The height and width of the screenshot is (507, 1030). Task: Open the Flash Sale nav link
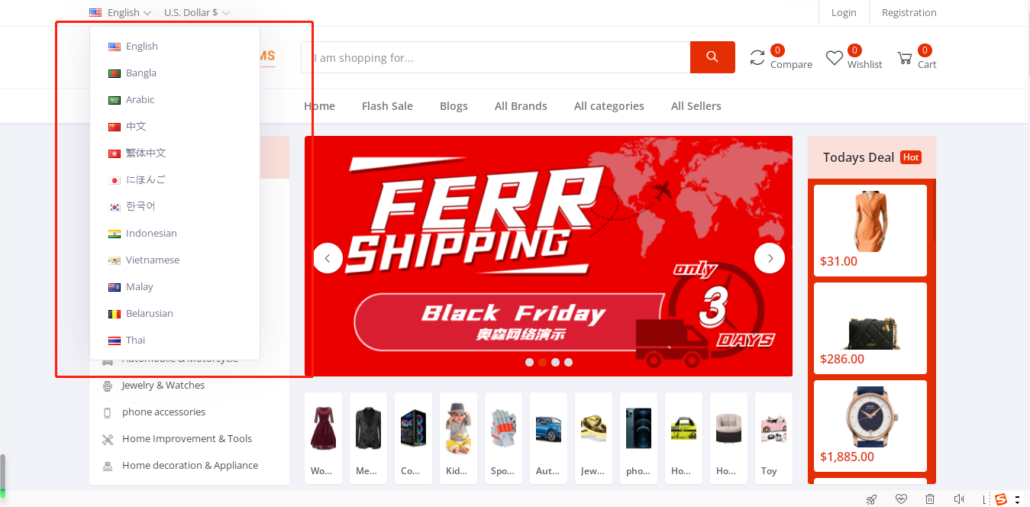(x=387, y=106)
